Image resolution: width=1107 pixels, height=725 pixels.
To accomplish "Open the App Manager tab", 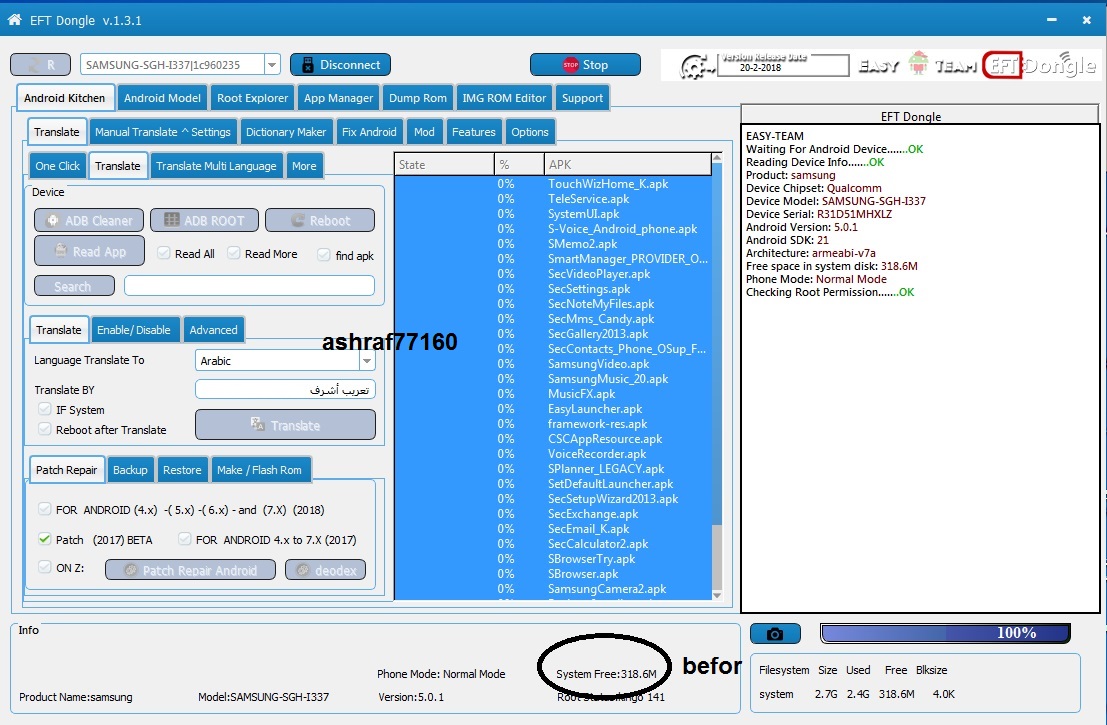I will [338, 98].
